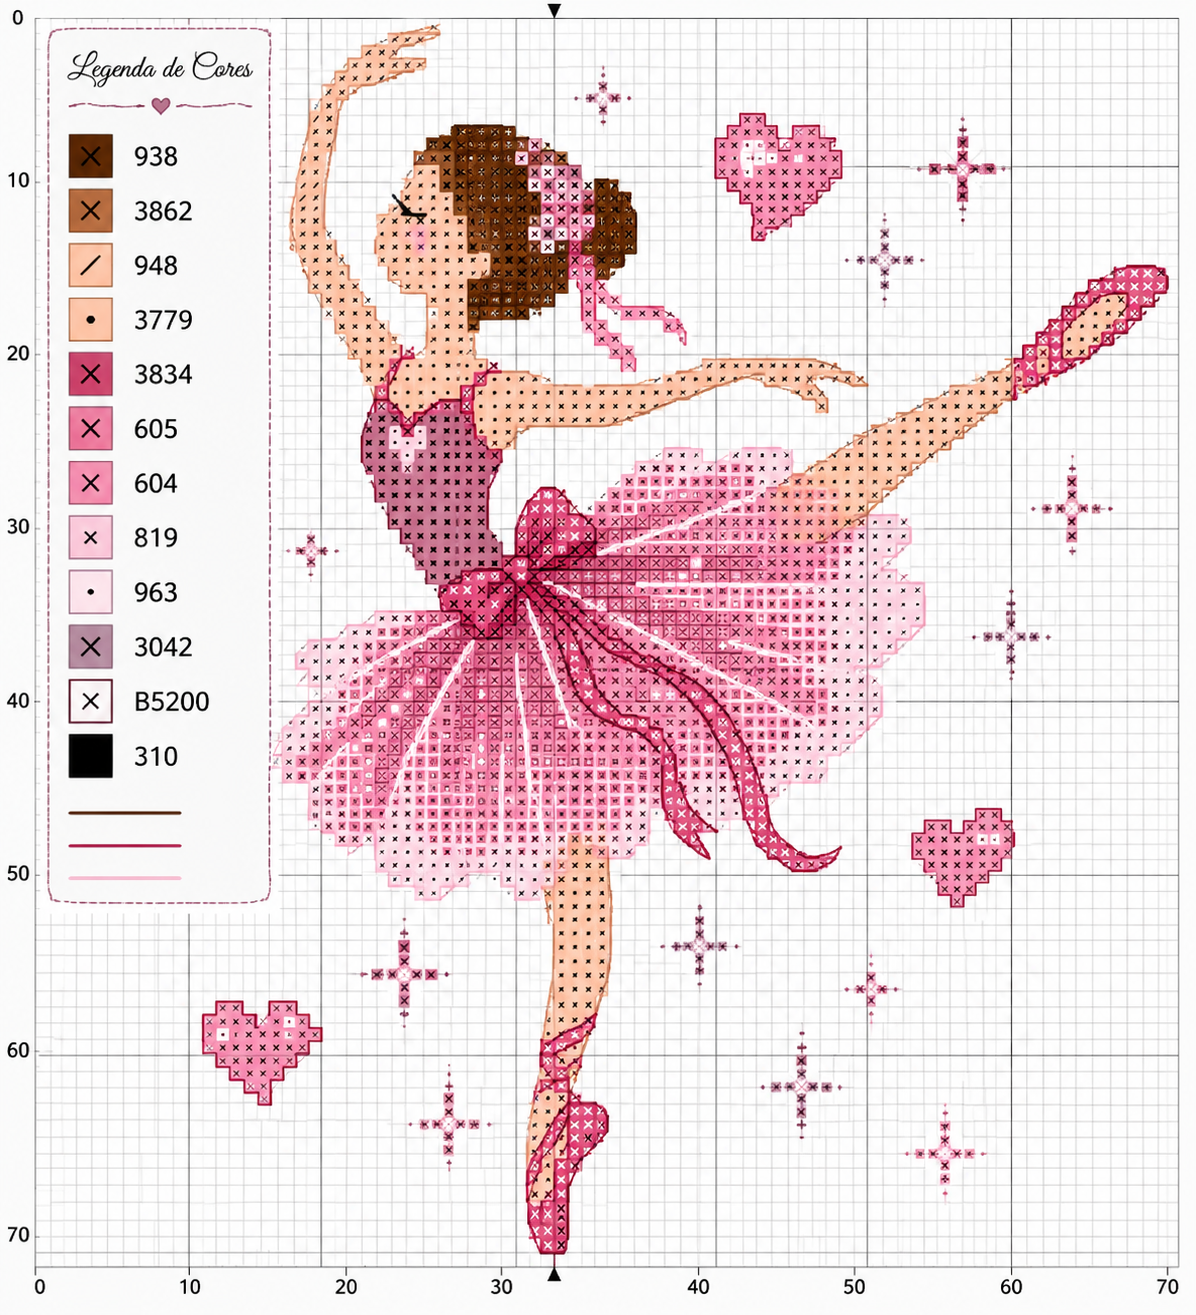The height and width of the screenshot is (1315, 1196).
Task: Click the 605 pink color swatch
Action: click(x=90, y=429)
